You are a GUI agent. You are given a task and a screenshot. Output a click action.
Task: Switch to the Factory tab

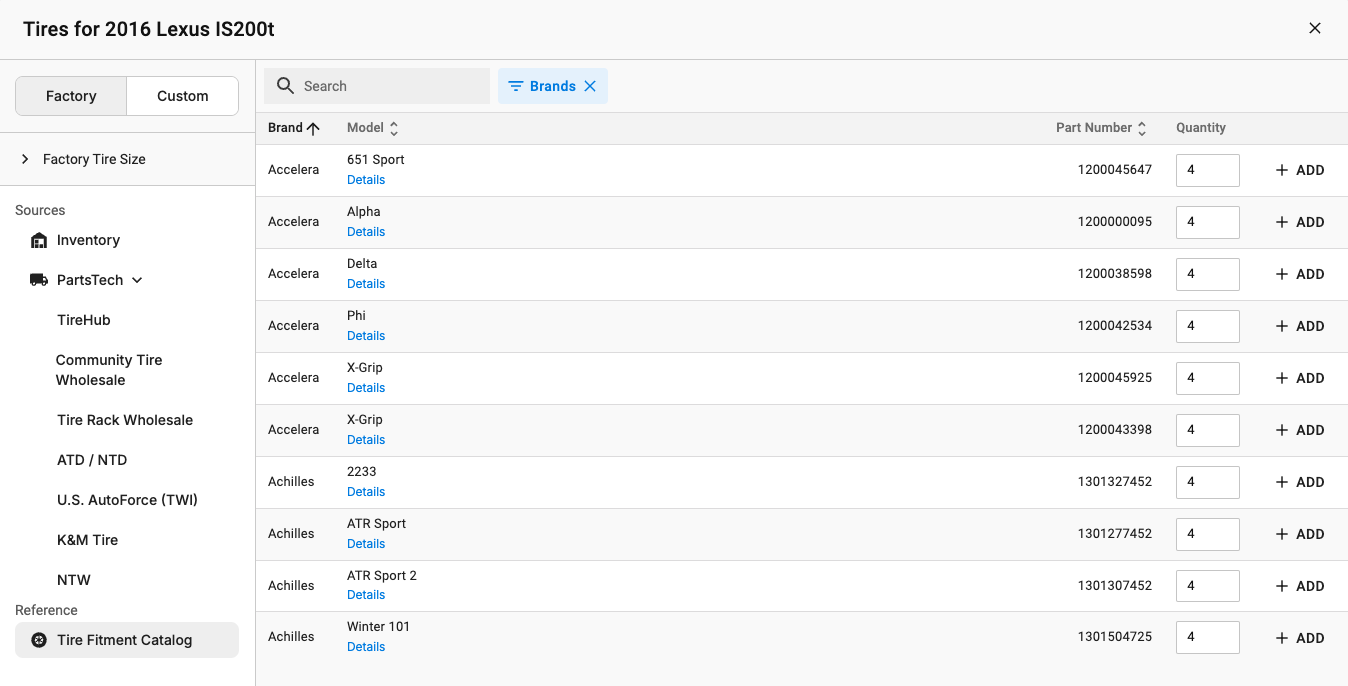click(71, 96)
